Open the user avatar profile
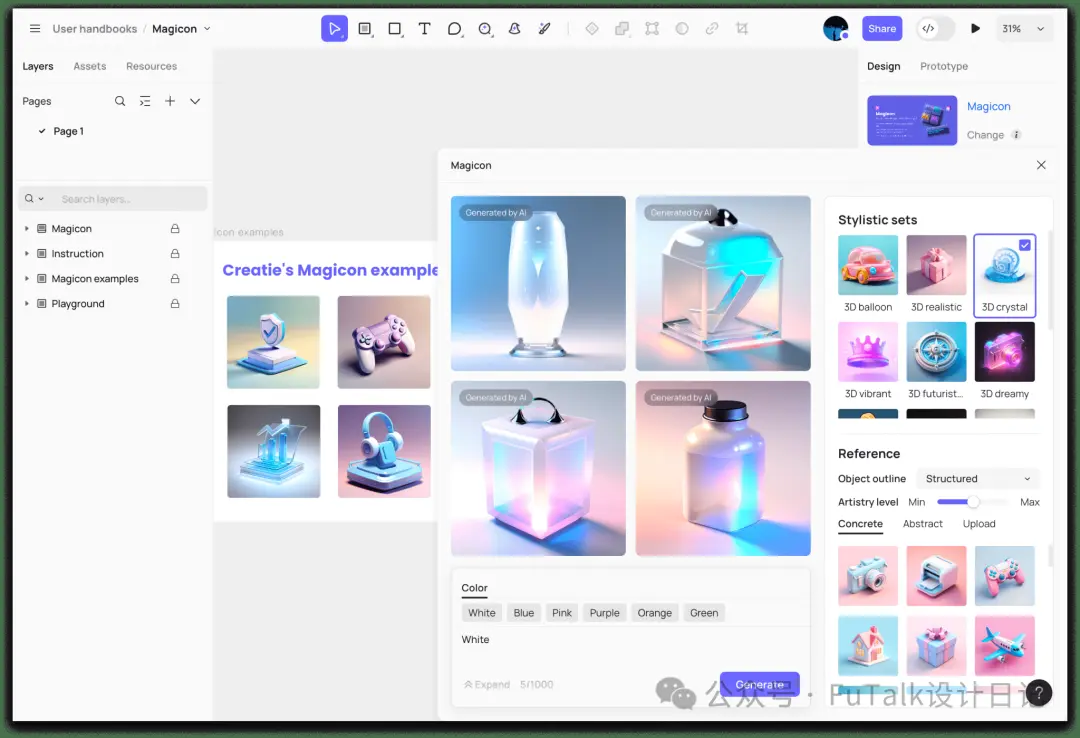The width and height of the screenshot is (1080, 738). pyautogui.click(x=835, y=29)
